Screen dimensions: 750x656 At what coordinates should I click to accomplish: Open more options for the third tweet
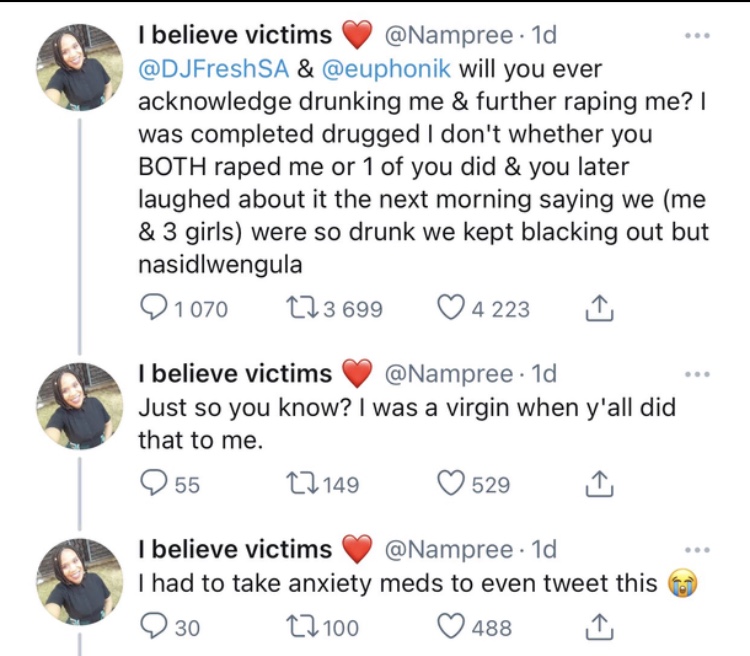tap(697, 550)
